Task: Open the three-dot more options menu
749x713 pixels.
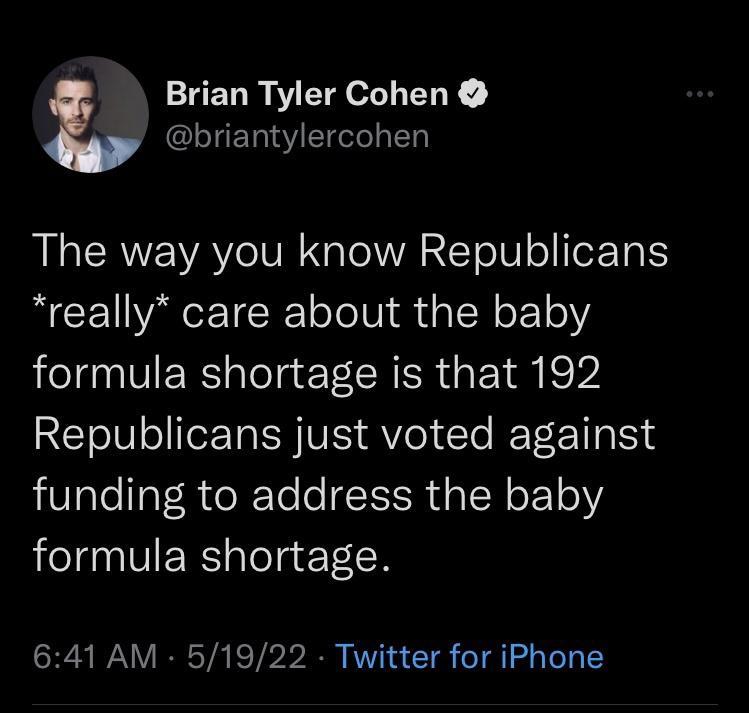Action: click(x=700, y=96)
